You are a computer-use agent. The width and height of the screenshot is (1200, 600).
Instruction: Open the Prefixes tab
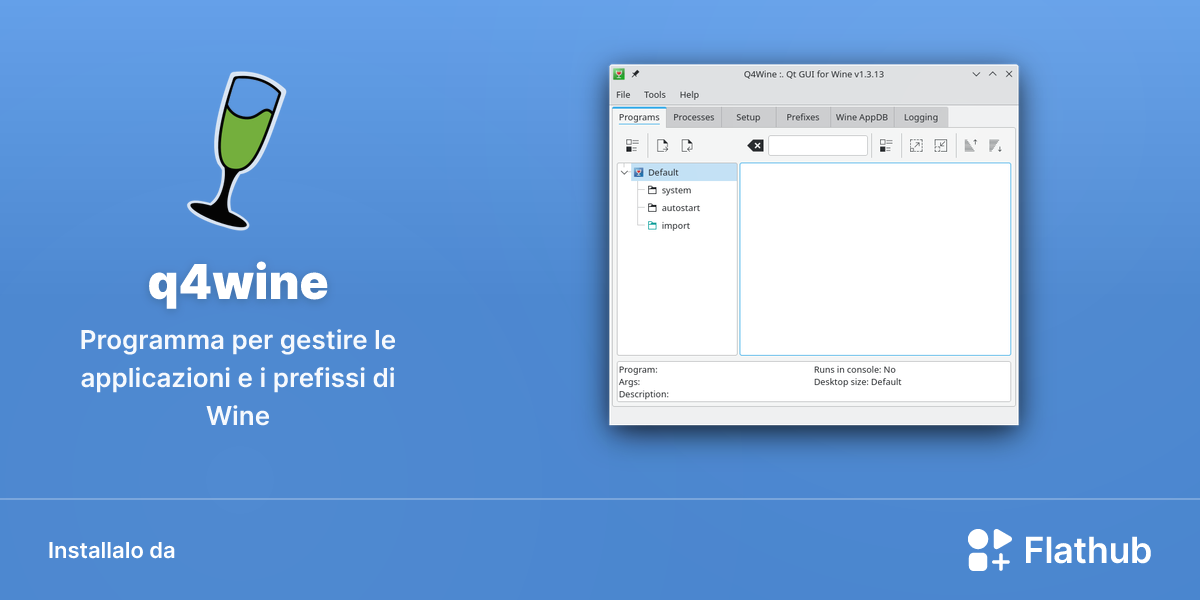[803, 117]
